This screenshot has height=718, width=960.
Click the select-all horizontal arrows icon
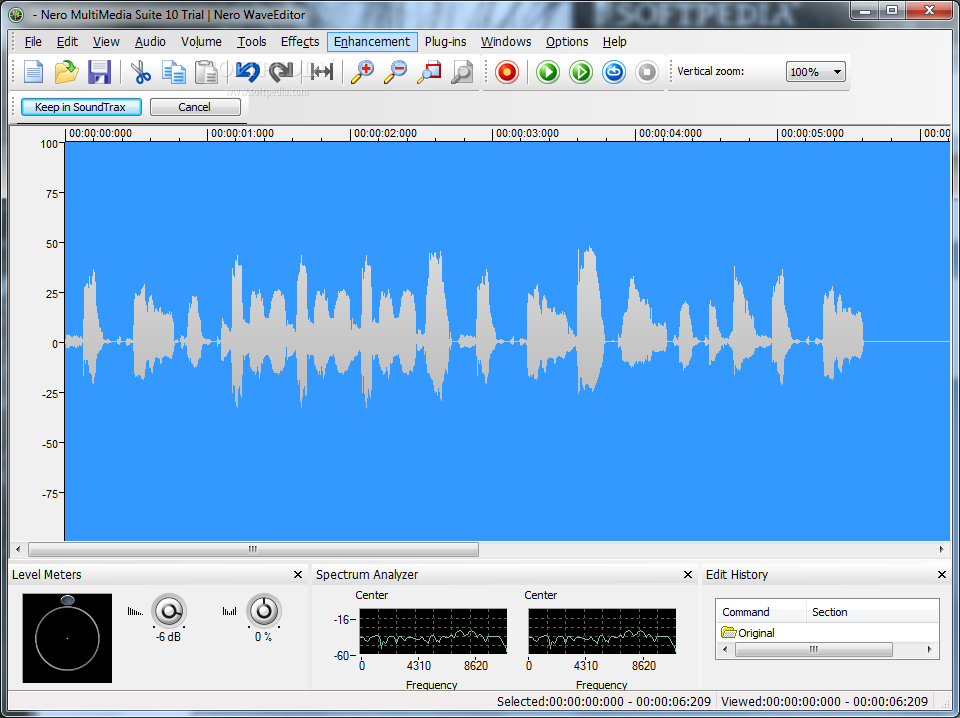tap(321, 72)
